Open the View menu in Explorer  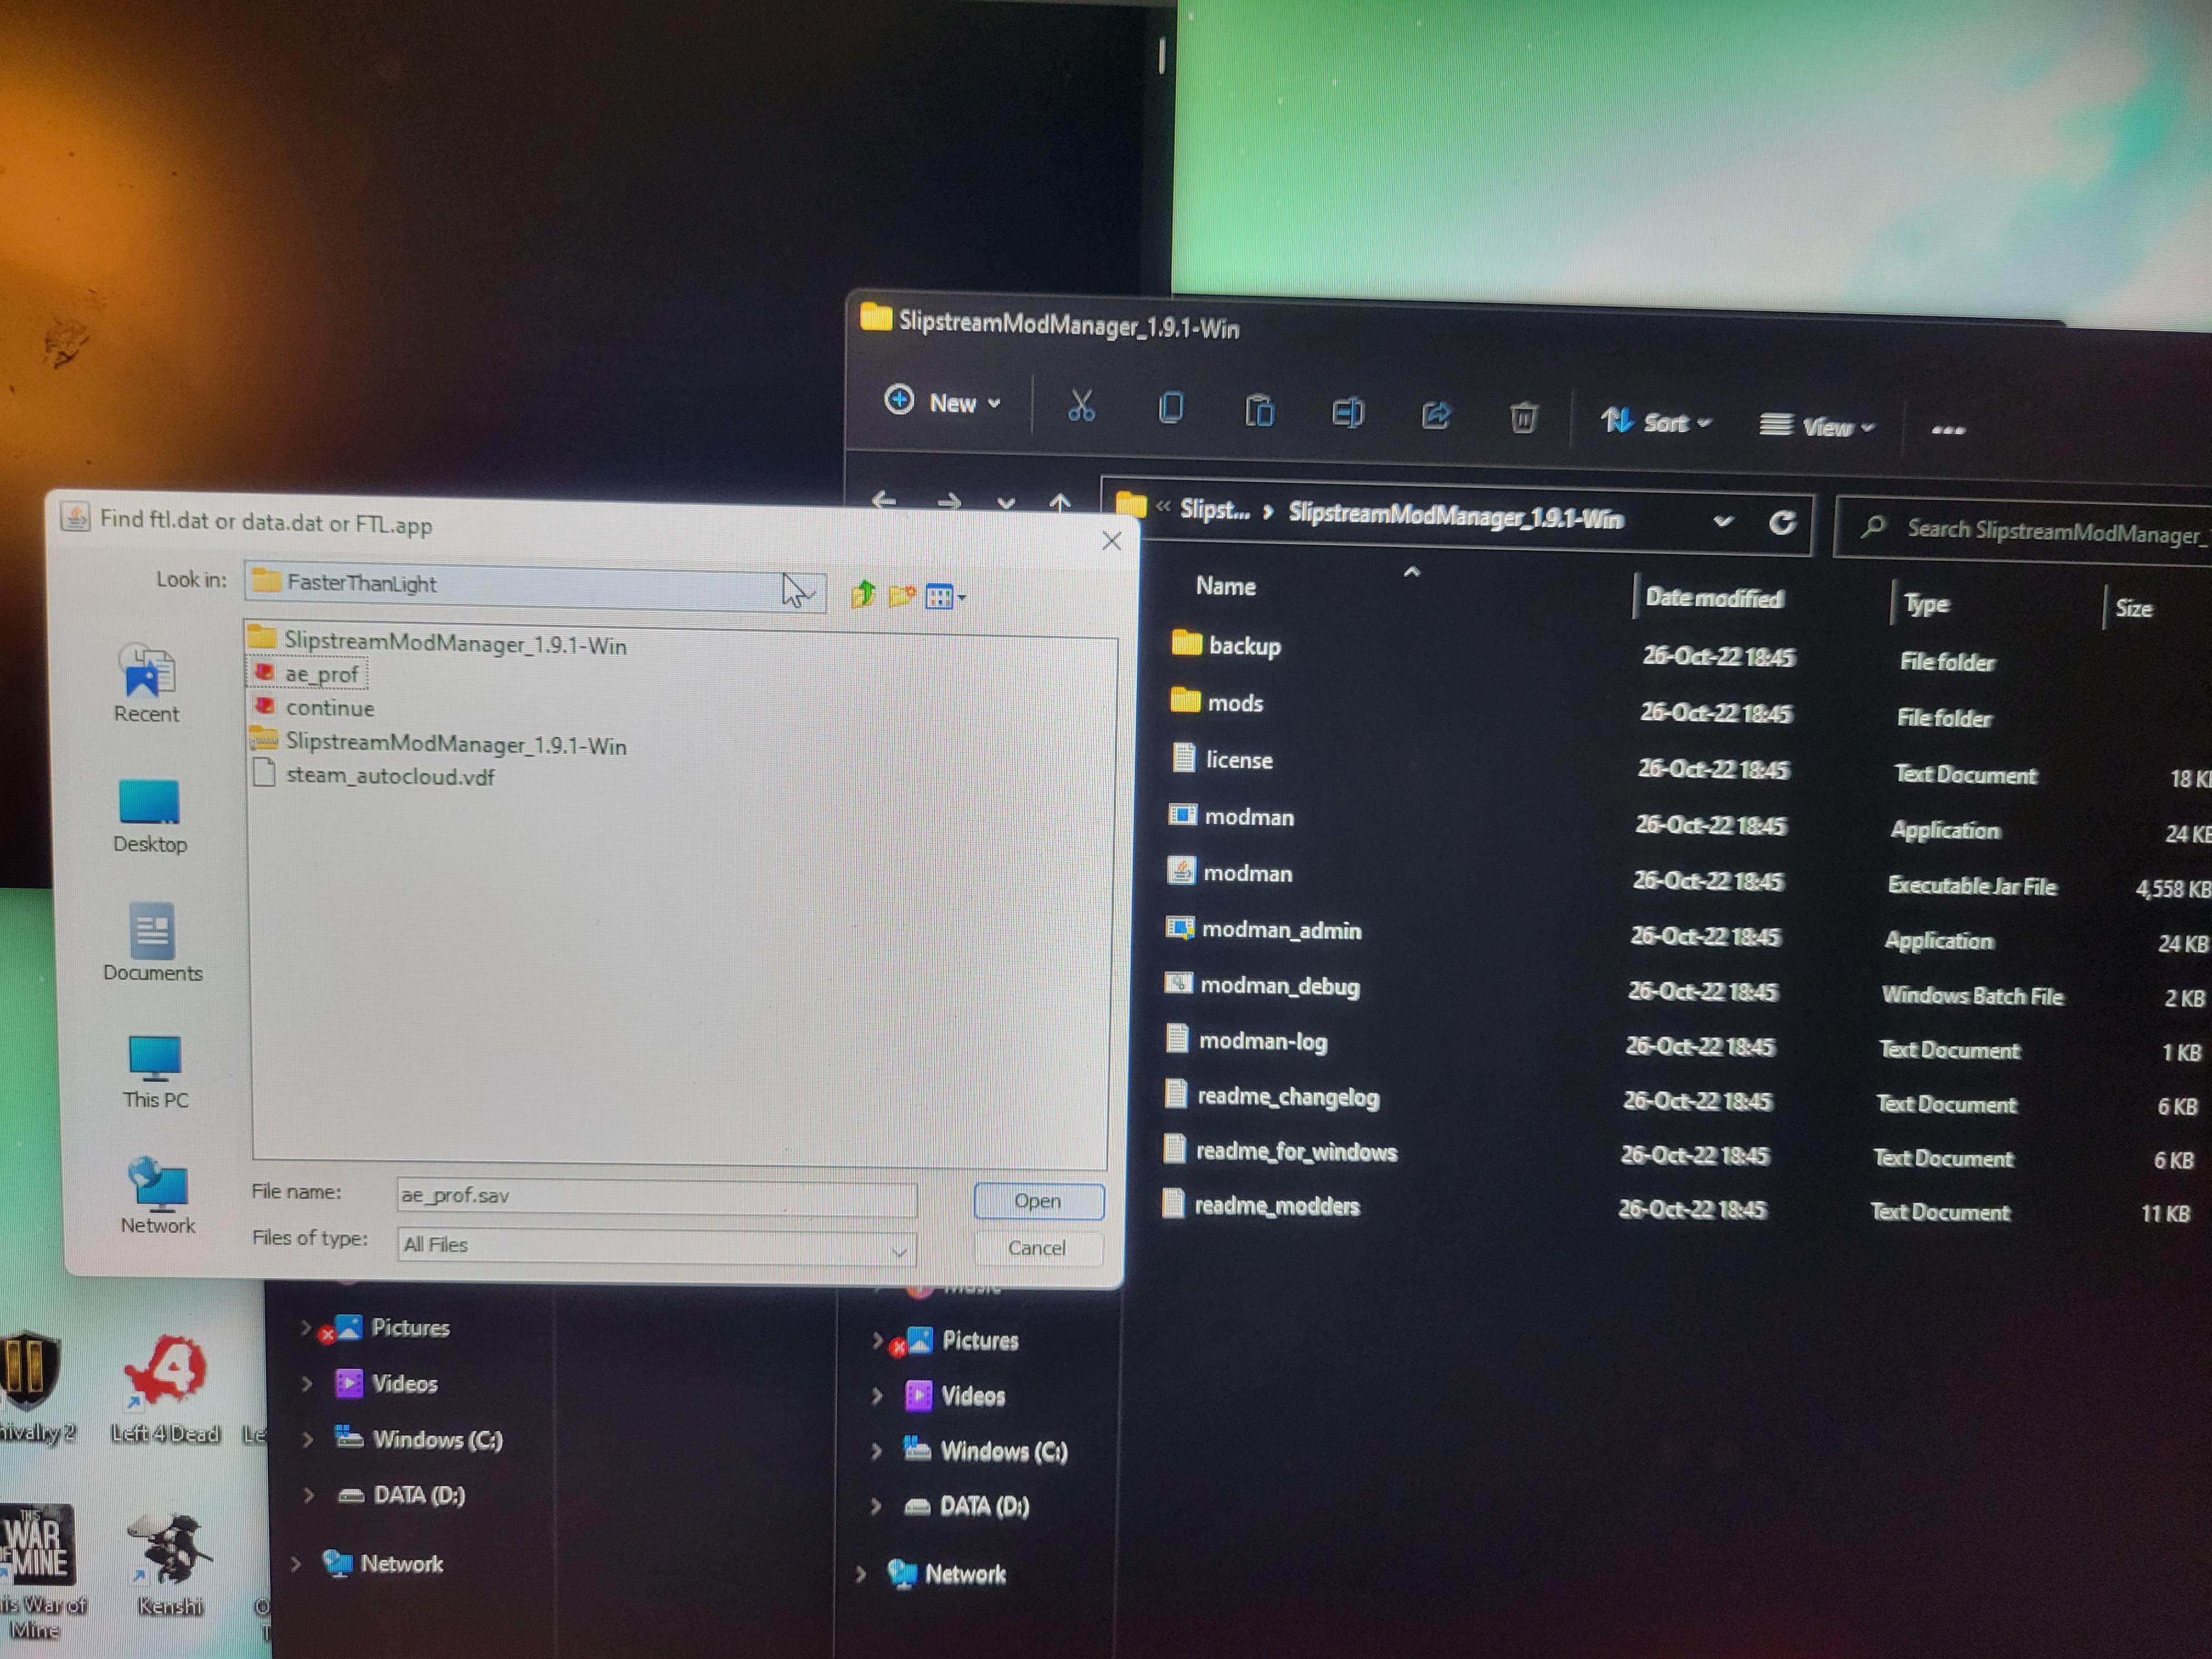pyautogui.click(x=1817, y=426)
